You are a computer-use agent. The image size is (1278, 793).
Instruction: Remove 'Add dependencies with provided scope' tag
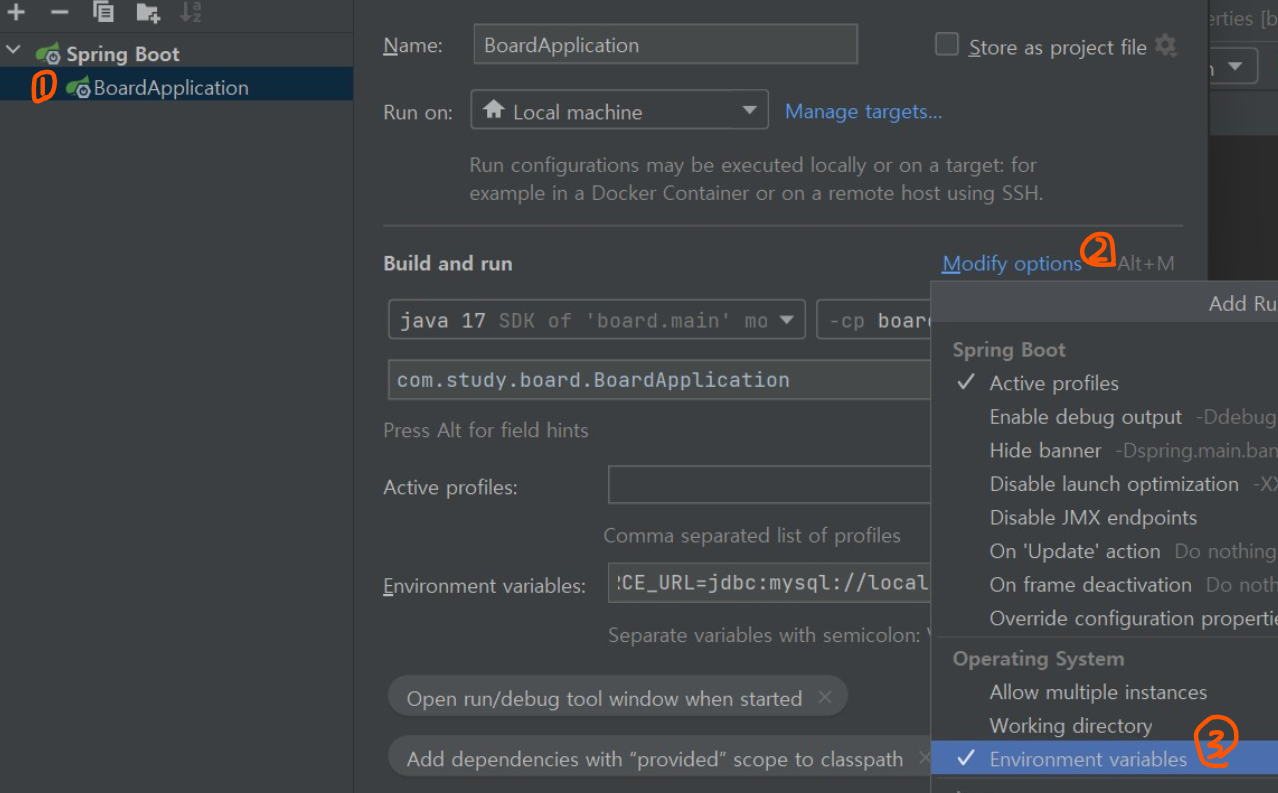pyautogui.click(x=925, y=758)
